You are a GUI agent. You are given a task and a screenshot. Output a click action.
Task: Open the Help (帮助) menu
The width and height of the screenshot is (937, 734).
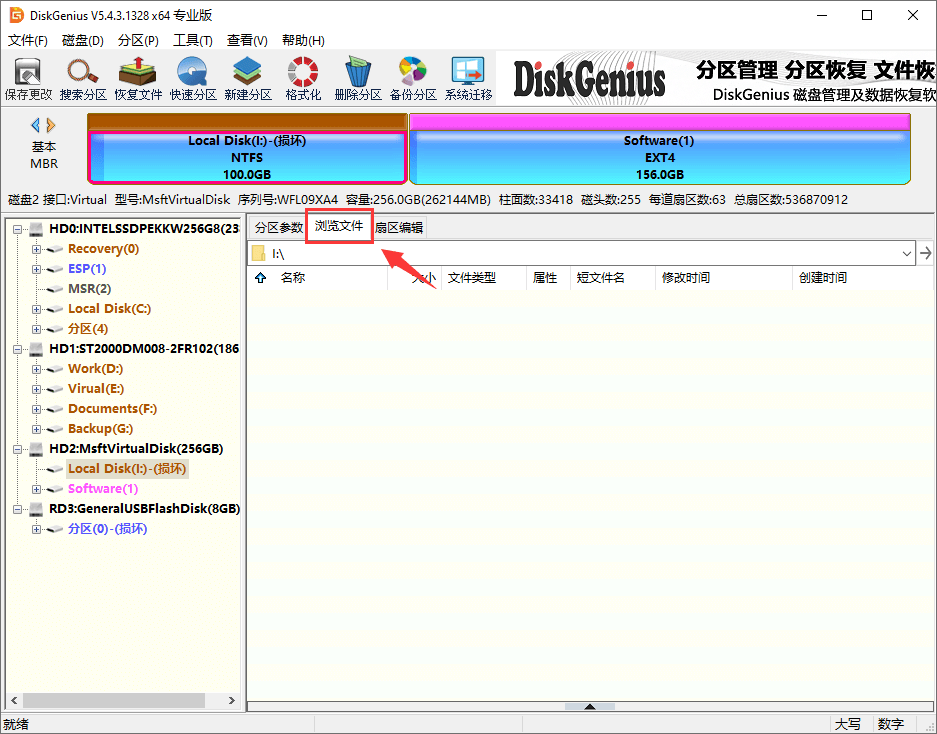pos(303,41)
